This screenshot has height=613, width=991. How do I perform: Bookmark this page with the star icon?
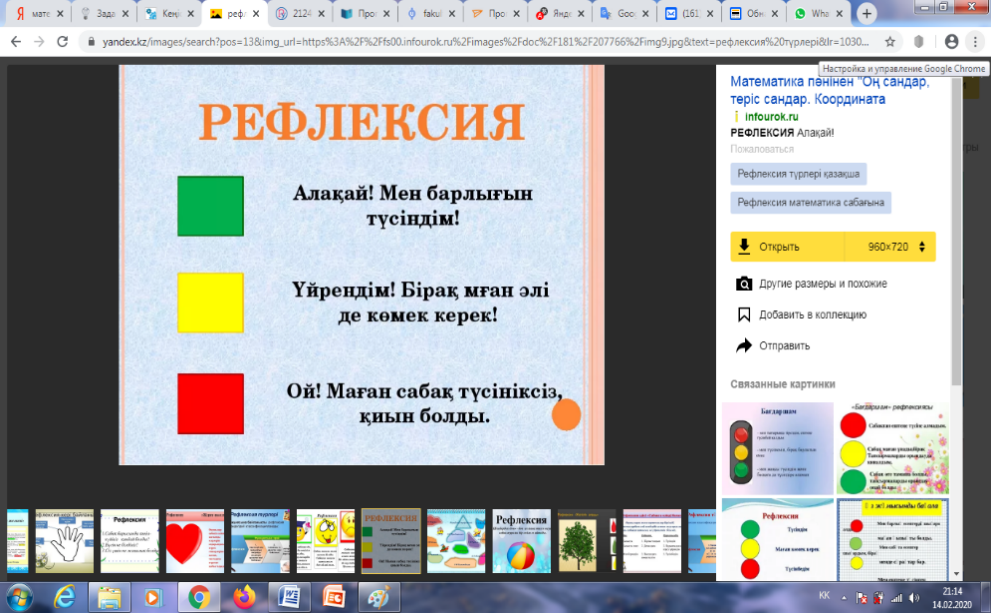coord(890,42)
